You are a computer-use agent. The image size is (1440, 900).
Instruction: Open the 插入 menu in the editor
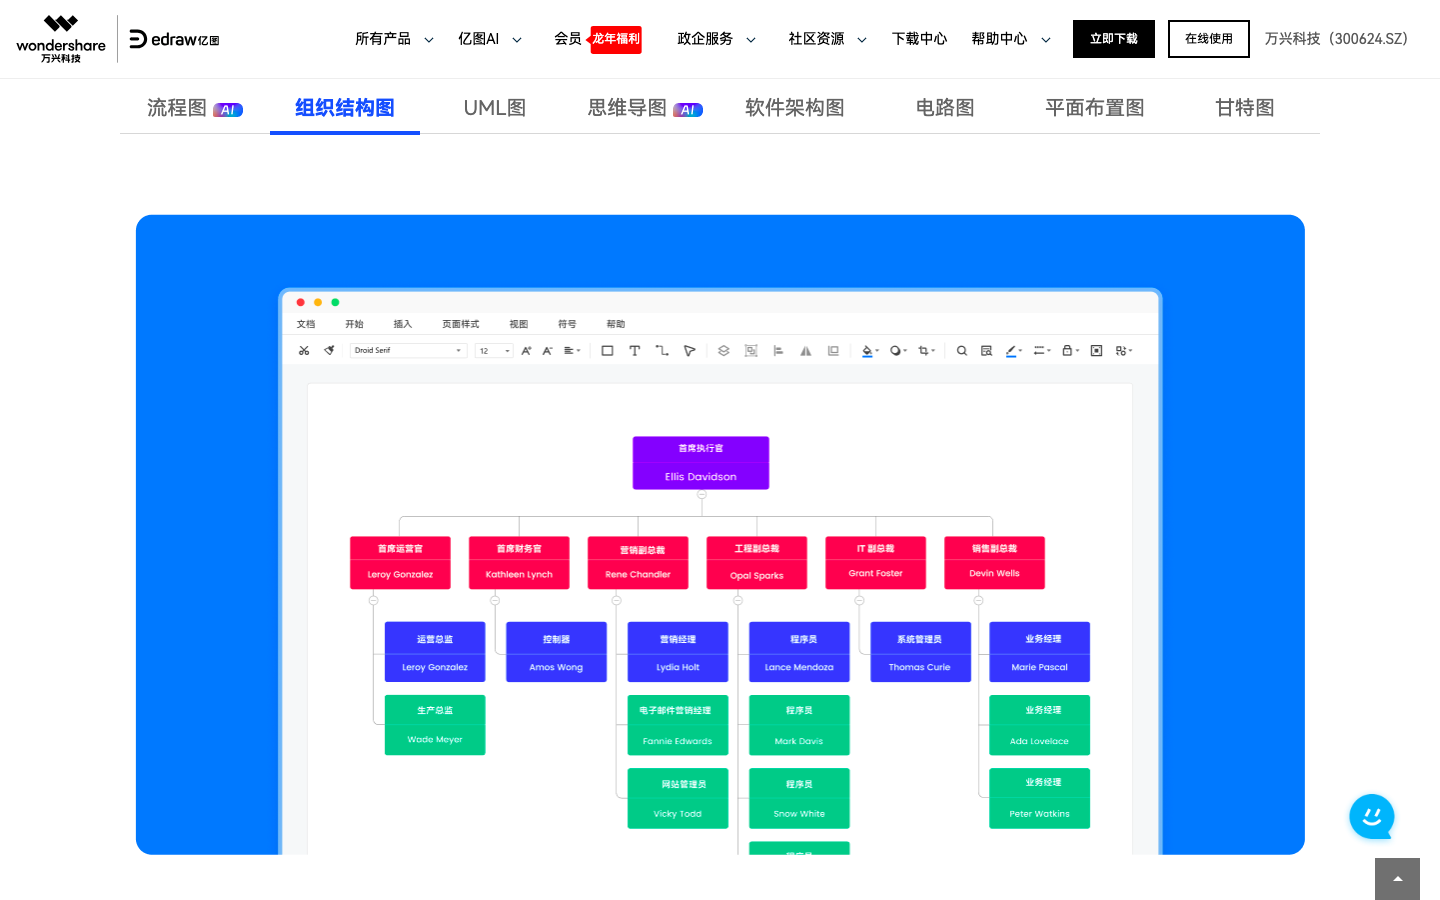pyautogui.click(x=401, y=323)
